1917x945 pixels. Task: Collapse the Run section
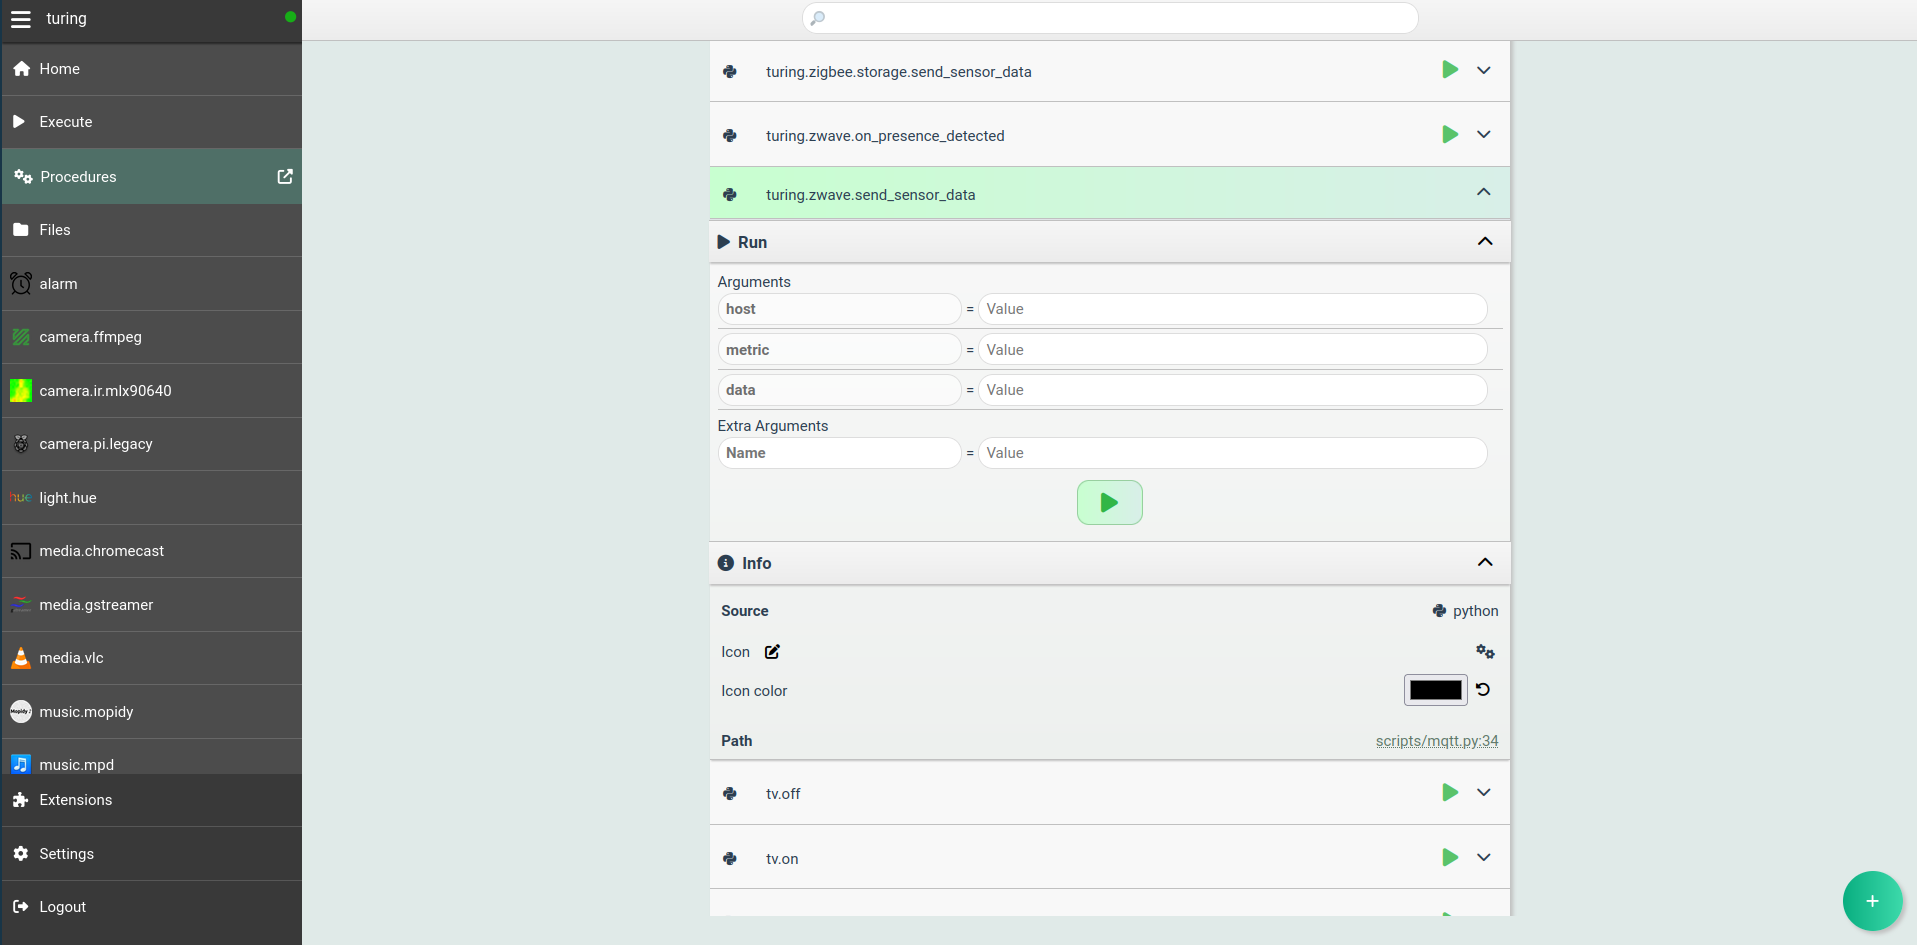[x=1485, y=242]
